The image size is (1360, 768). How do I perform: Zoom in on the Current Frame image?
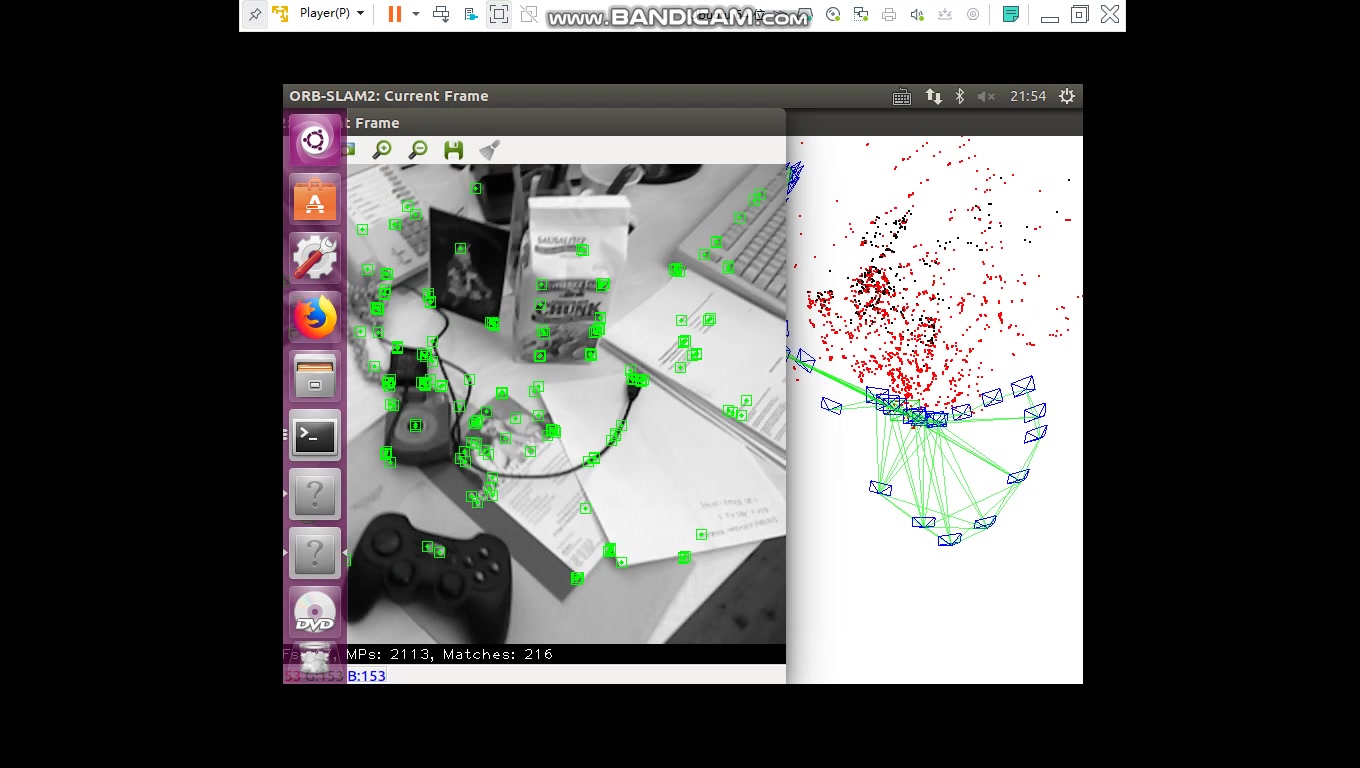click(382, 150)
